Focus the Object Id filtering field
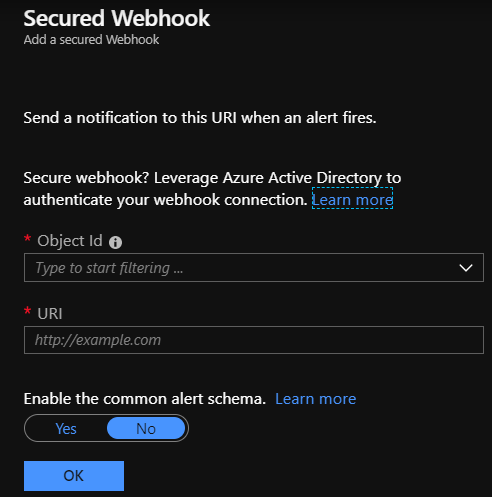 pos(254,268)
